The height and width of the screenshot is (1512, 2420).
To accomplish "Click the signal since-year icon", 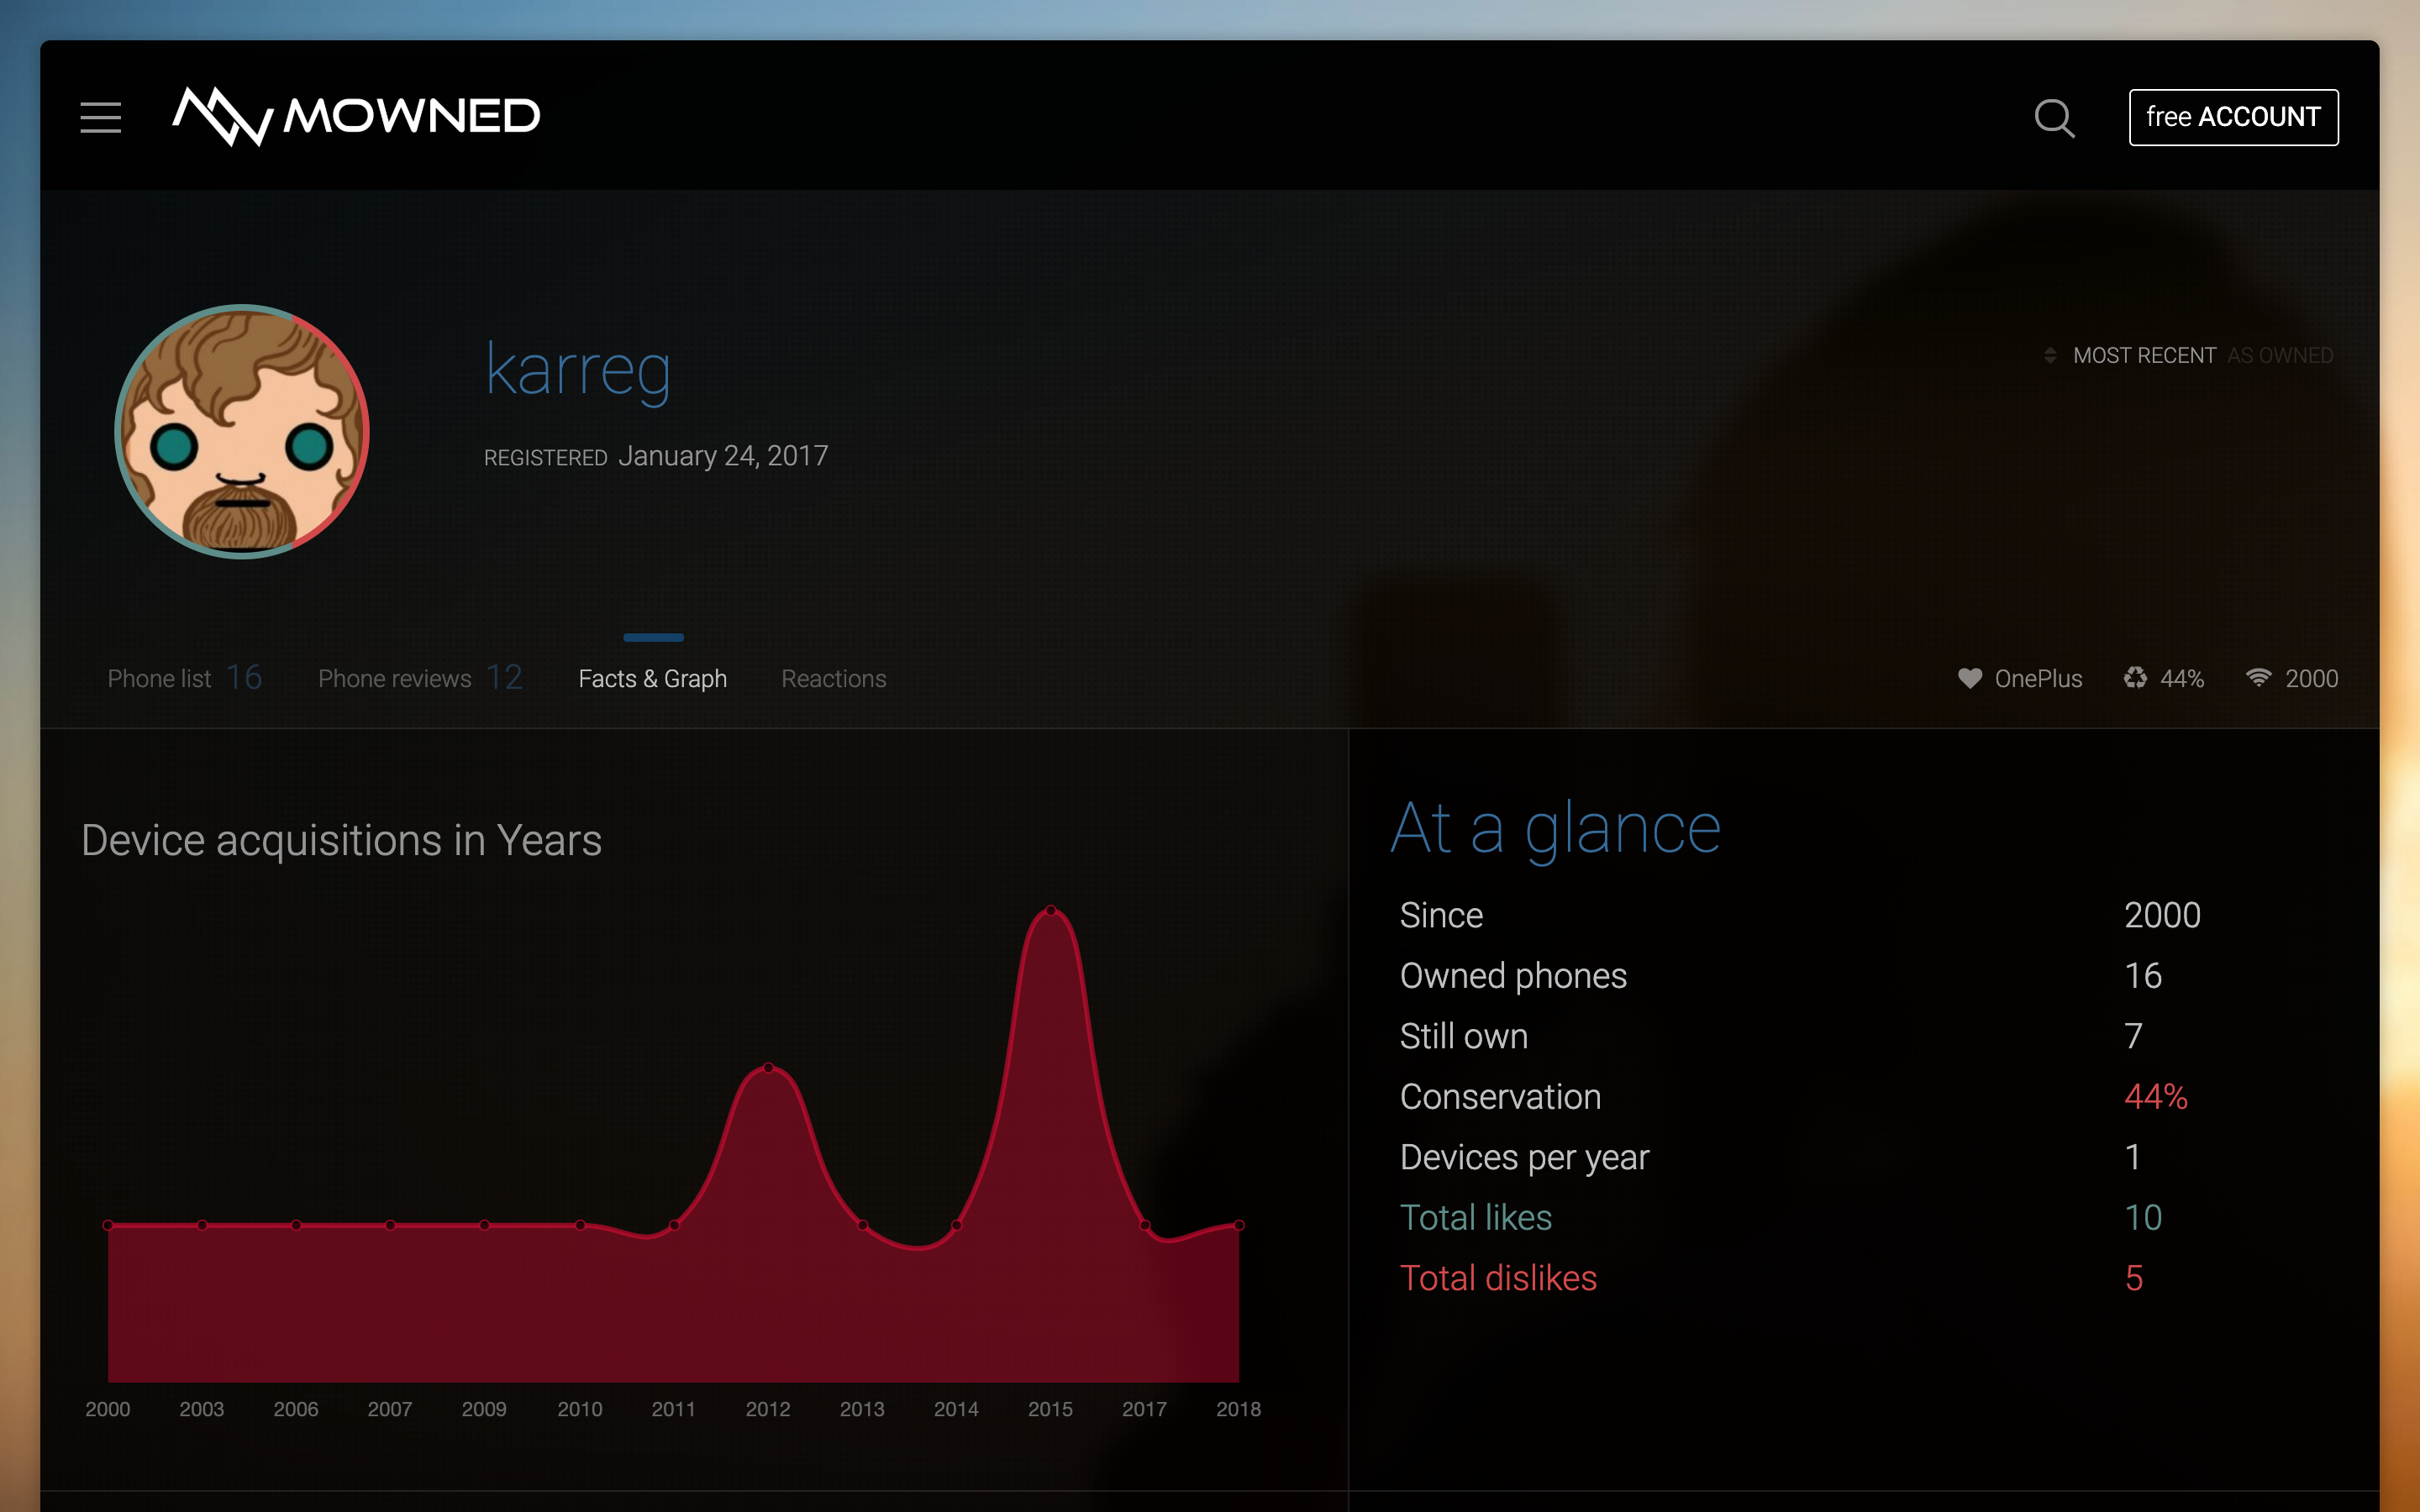I will [2258, 678].
